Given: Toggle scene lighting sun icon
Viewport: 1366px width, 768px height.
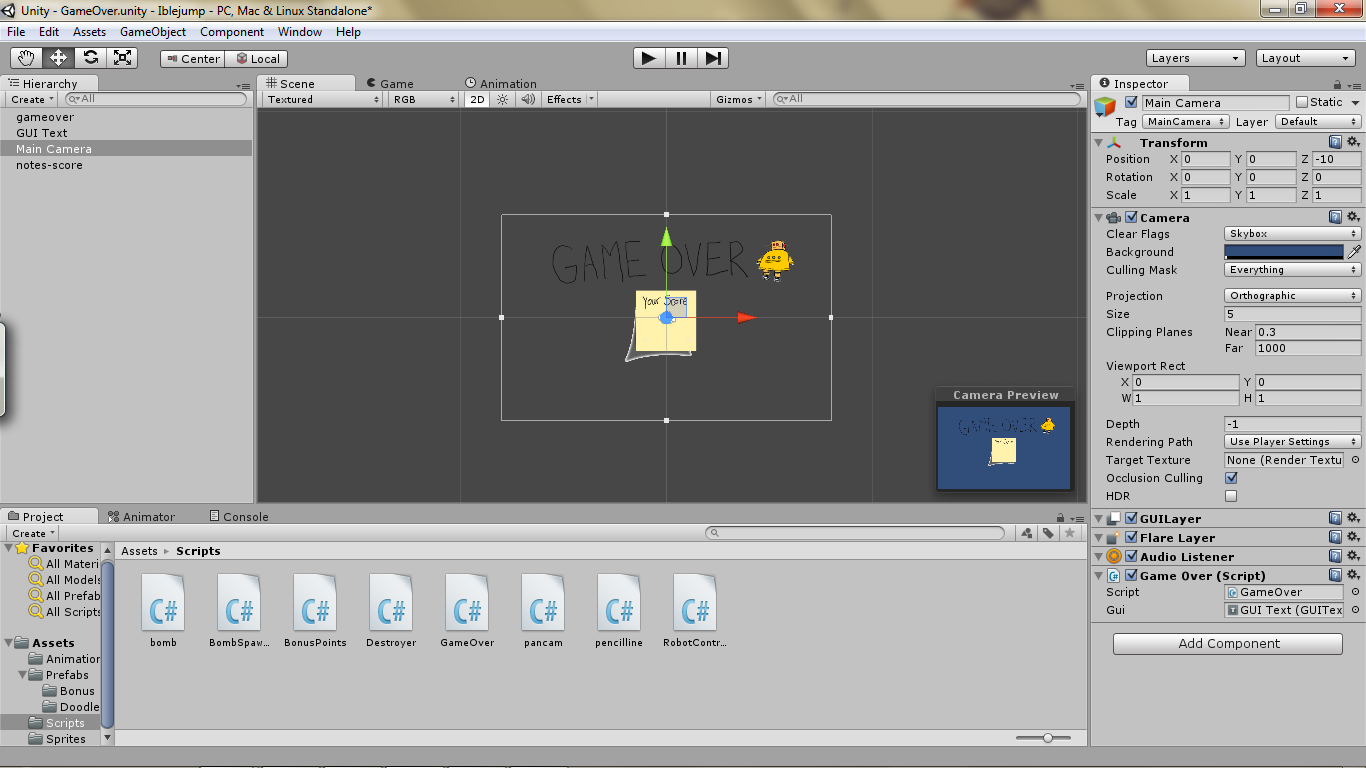Looking at the screenshot, I should click(x=503, y=99).
